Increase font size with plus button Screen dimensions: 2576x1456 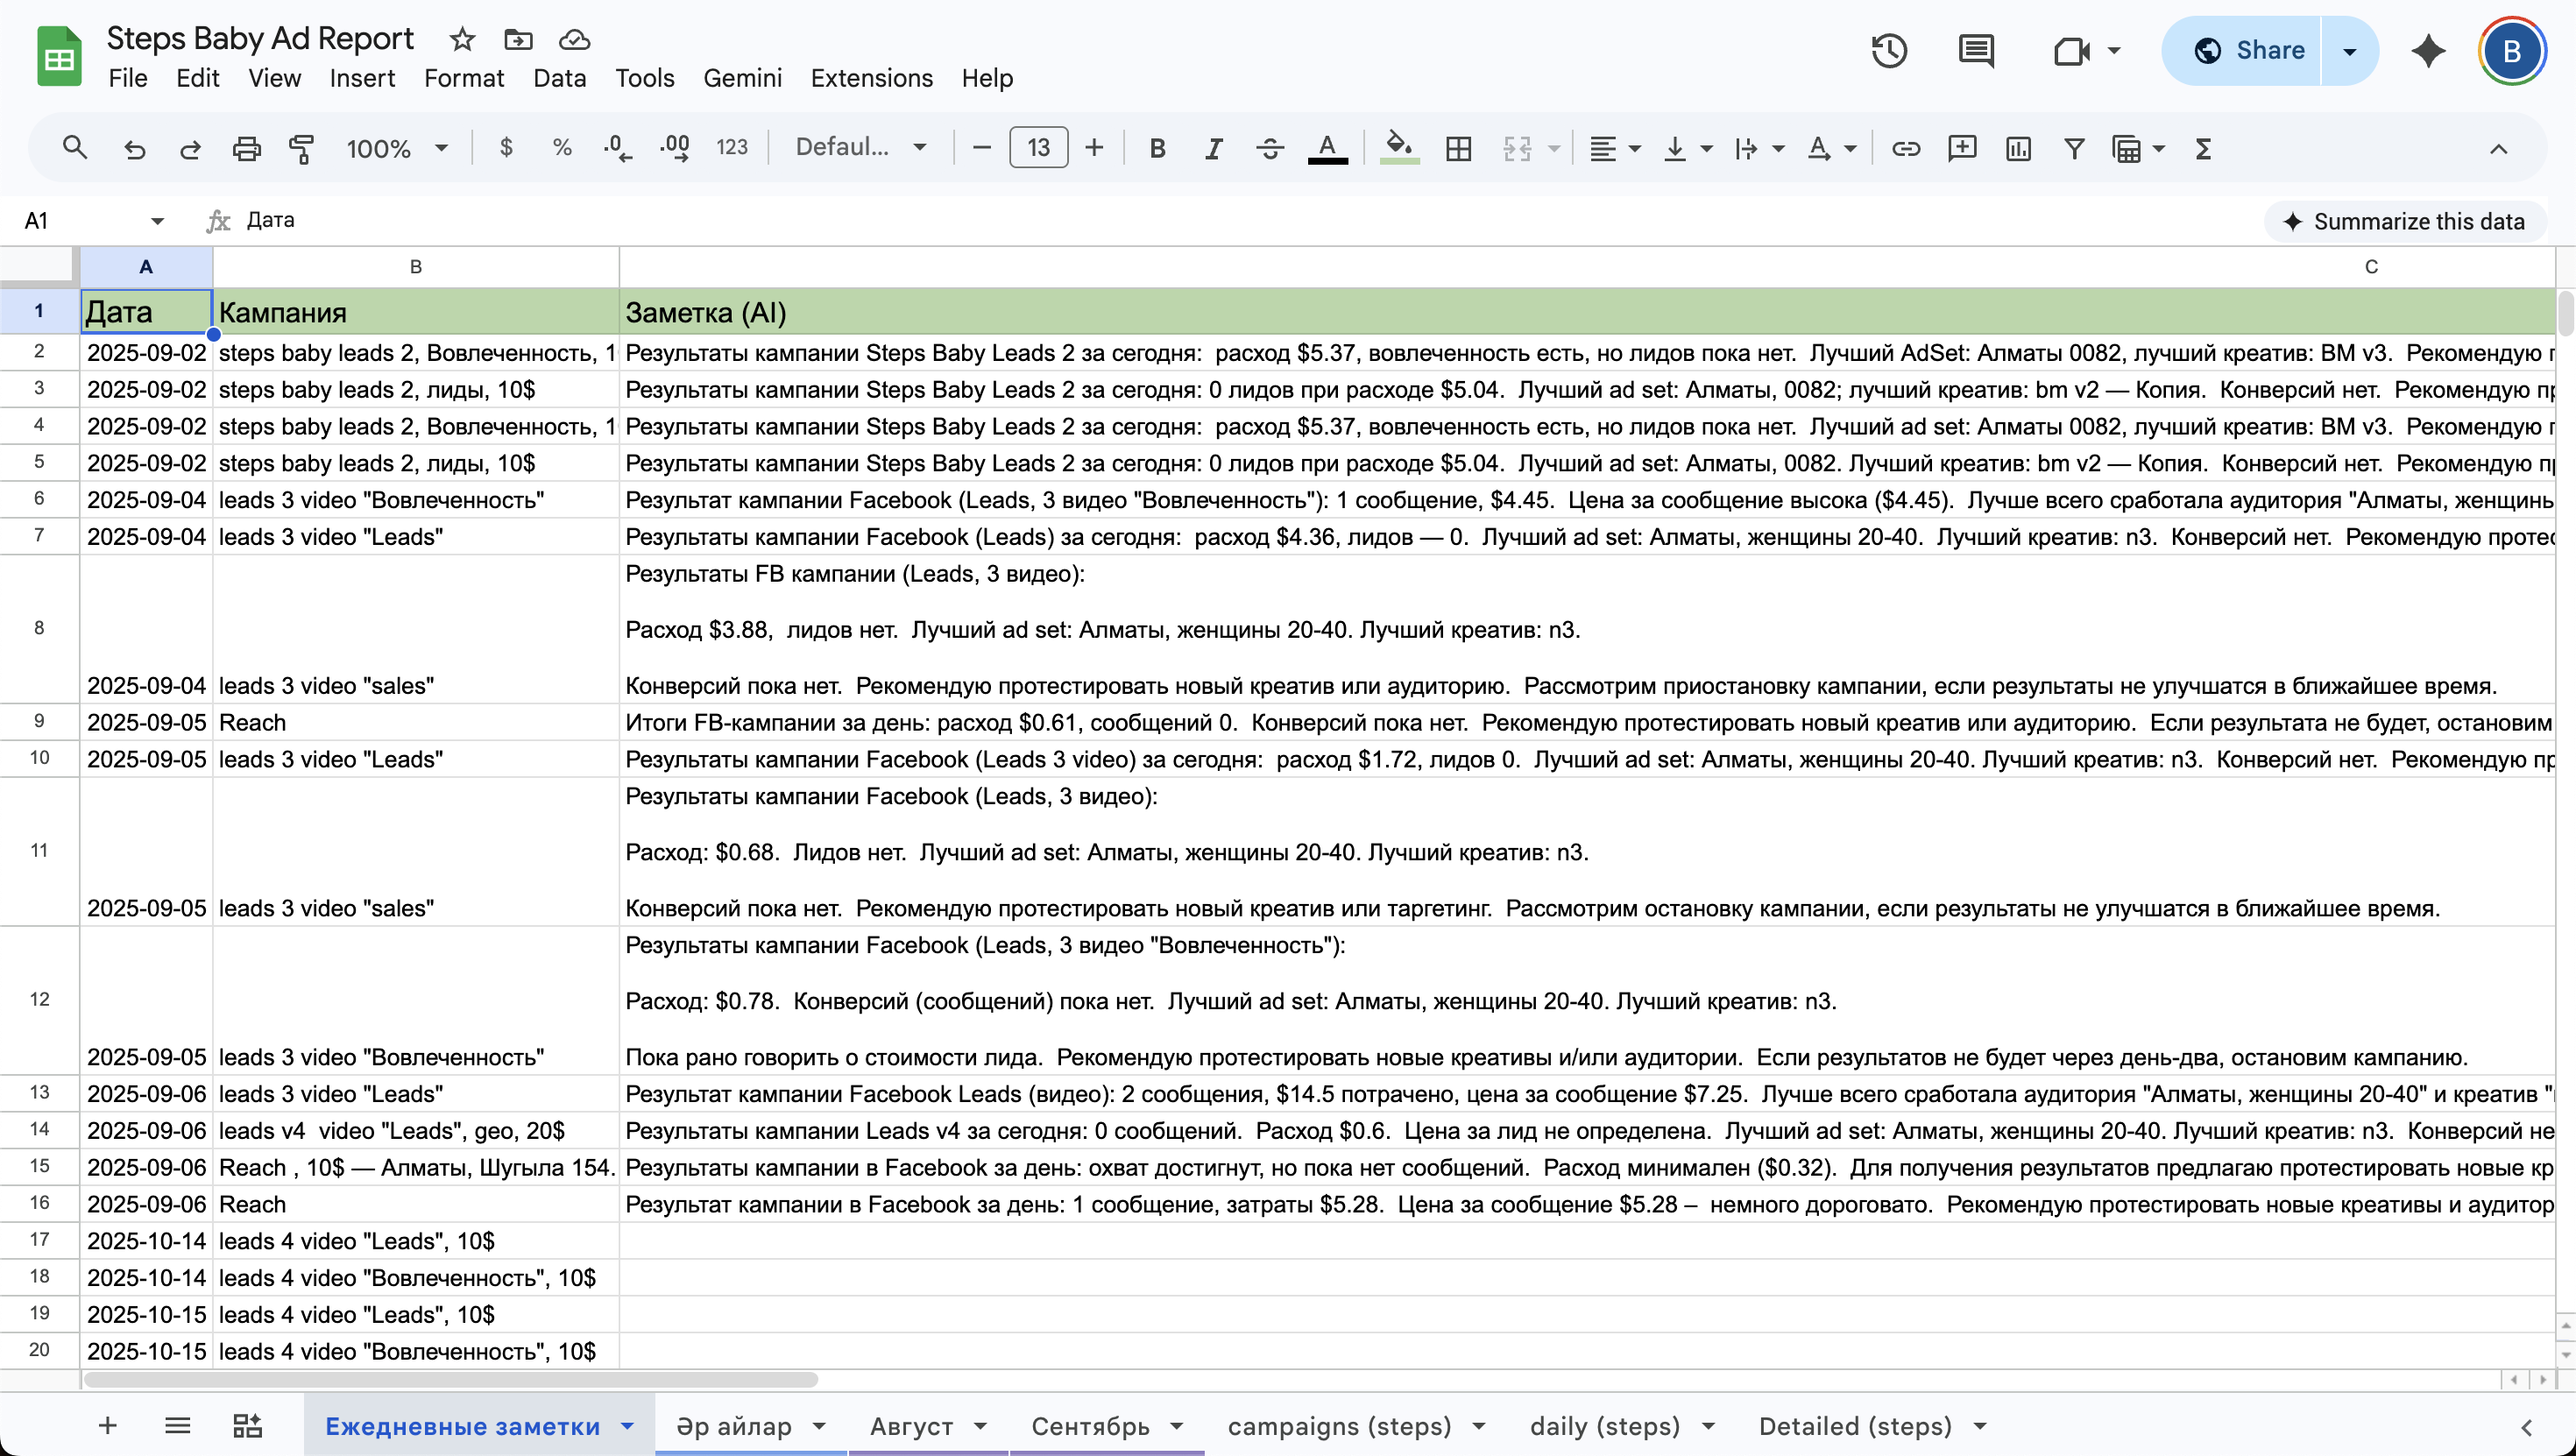pyautogui.click(x=1094, y=149)
